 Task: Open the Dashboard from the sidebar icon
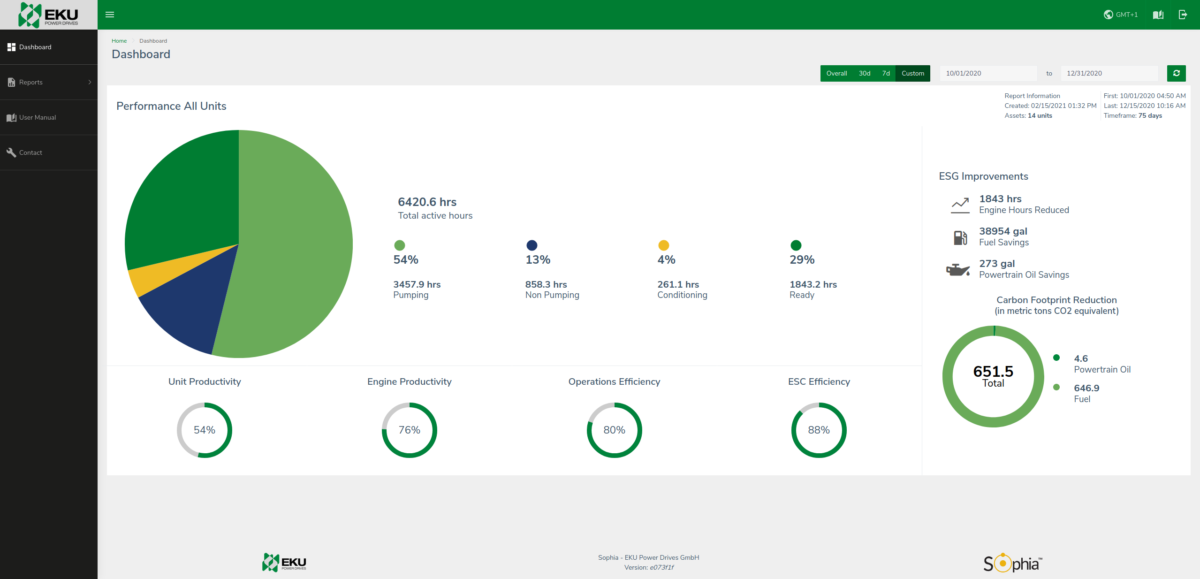click(12, 46)
